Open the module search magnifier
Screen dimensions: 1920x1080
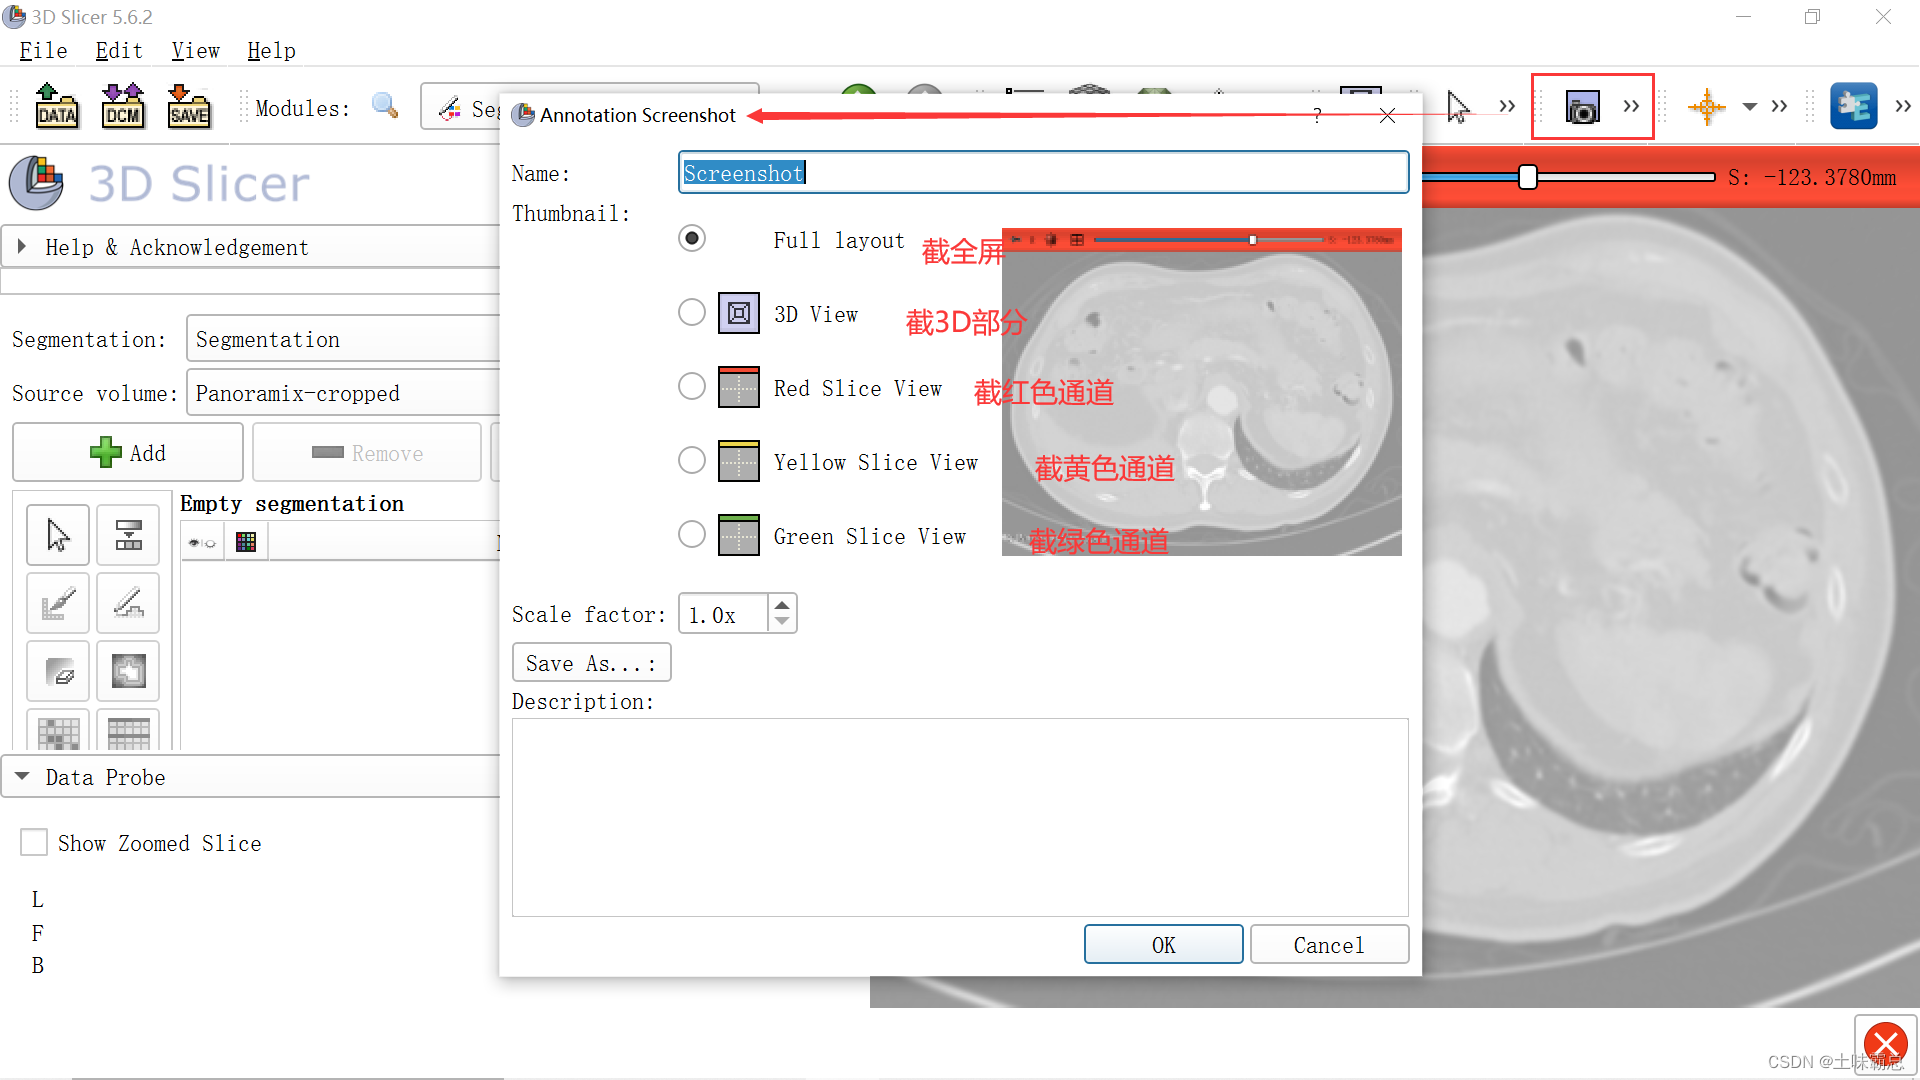point(384,105)
